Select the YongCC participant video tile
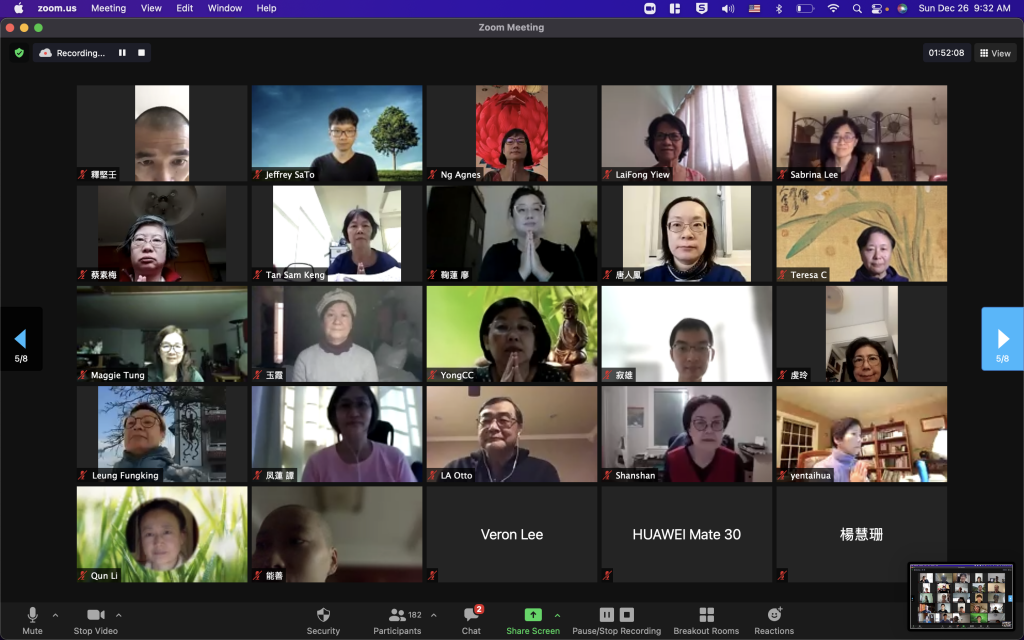The height and width of the screenshot is (640, 1024). click(x=512, y=334)
